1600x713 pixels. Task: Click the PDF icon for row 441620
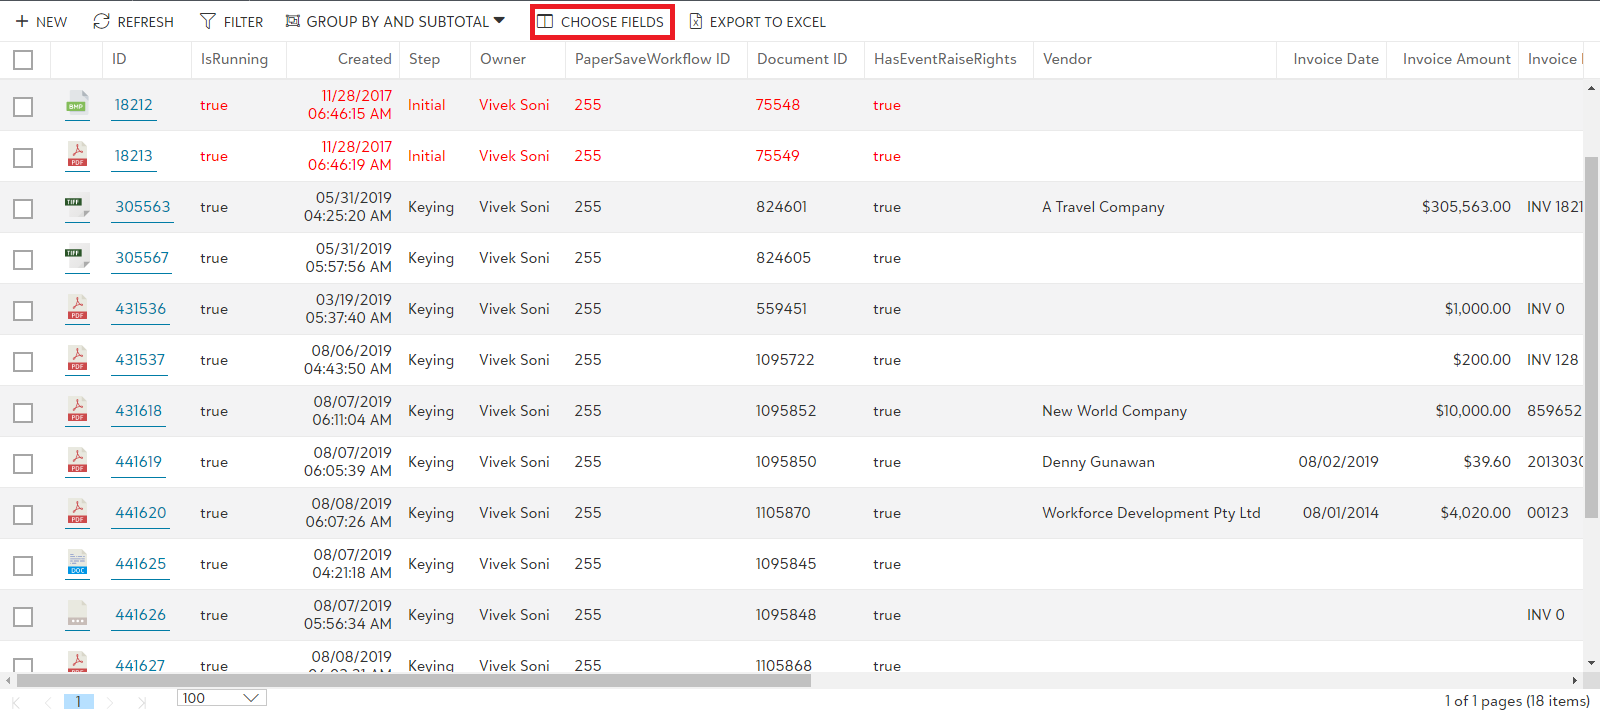[77, 512]
